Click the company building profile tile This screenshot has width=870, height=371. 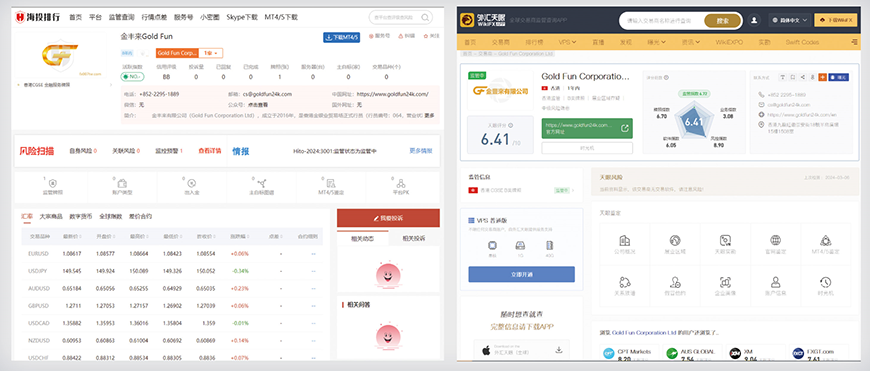click(x=624, y=244)
